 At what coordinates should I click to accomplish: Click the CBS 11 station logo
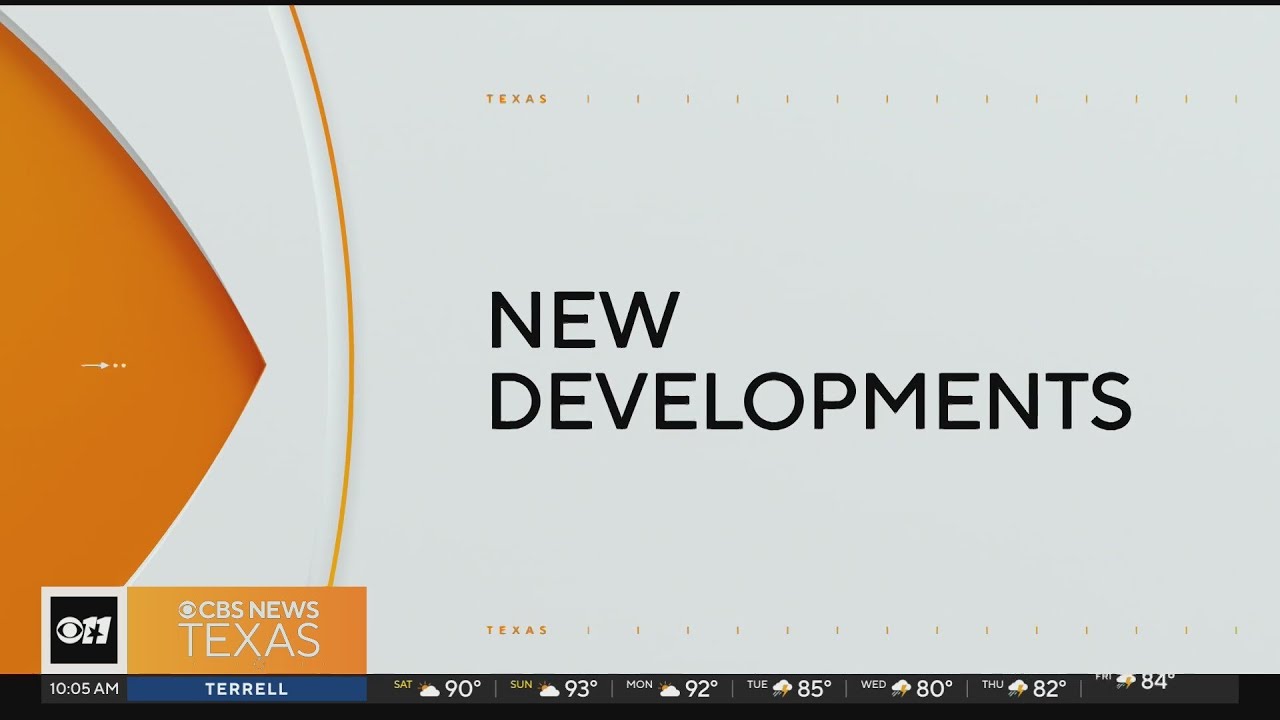tap(84, 630)
